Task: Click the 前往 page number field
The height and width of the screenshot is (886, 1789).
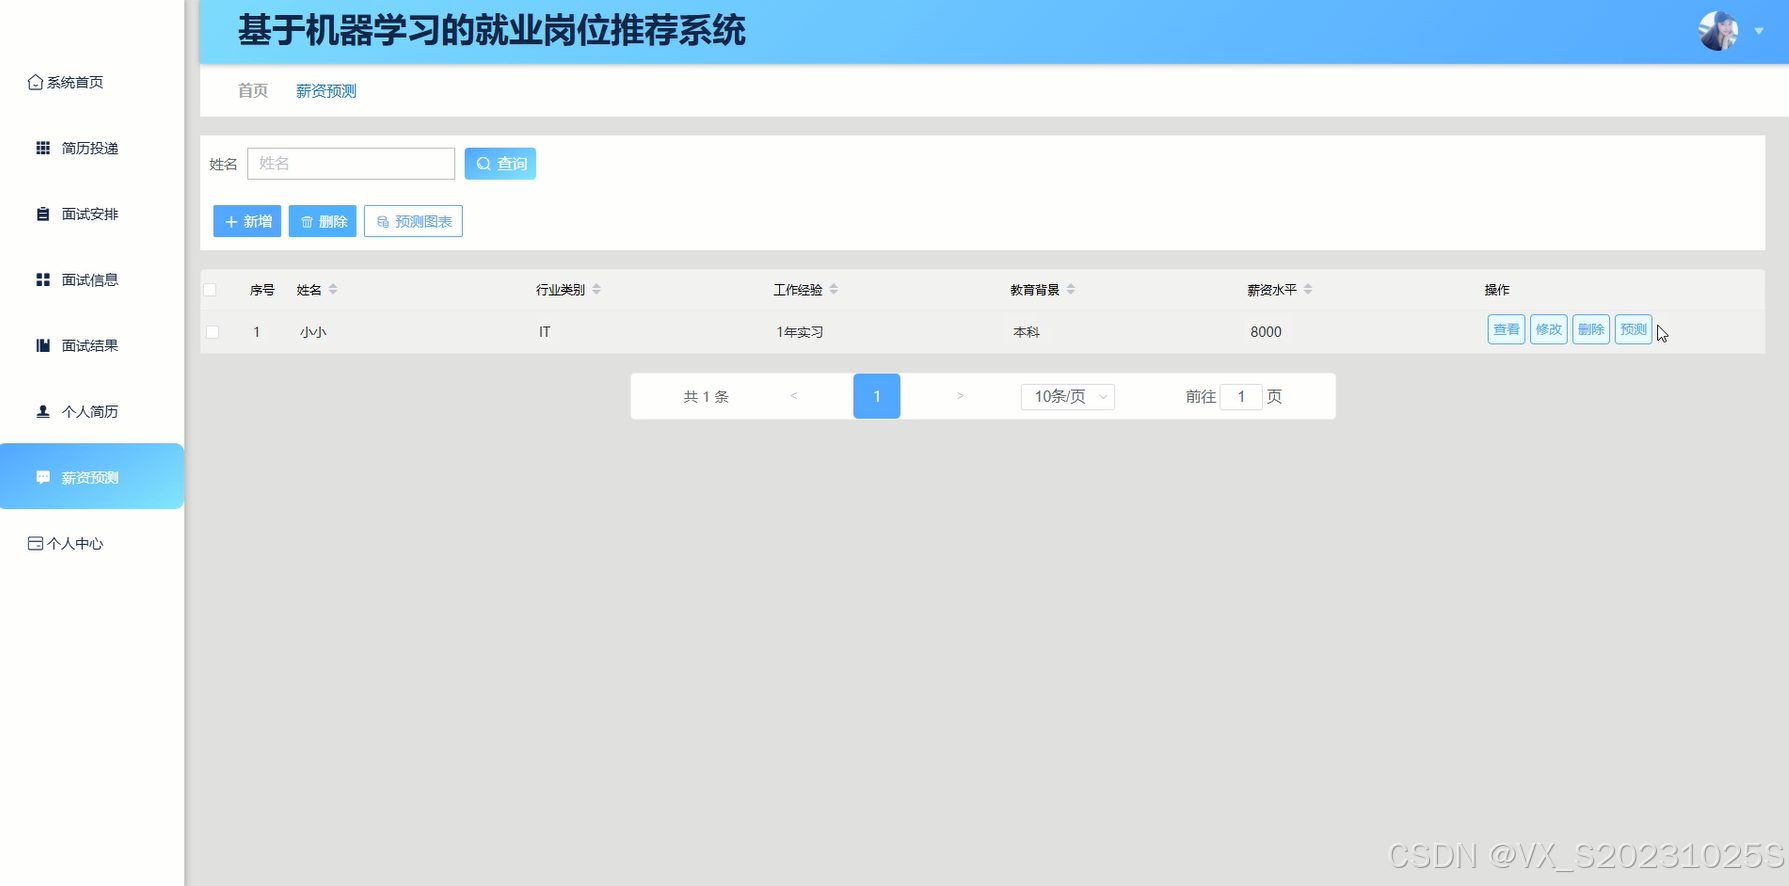Action: (x=1241, y=397)
